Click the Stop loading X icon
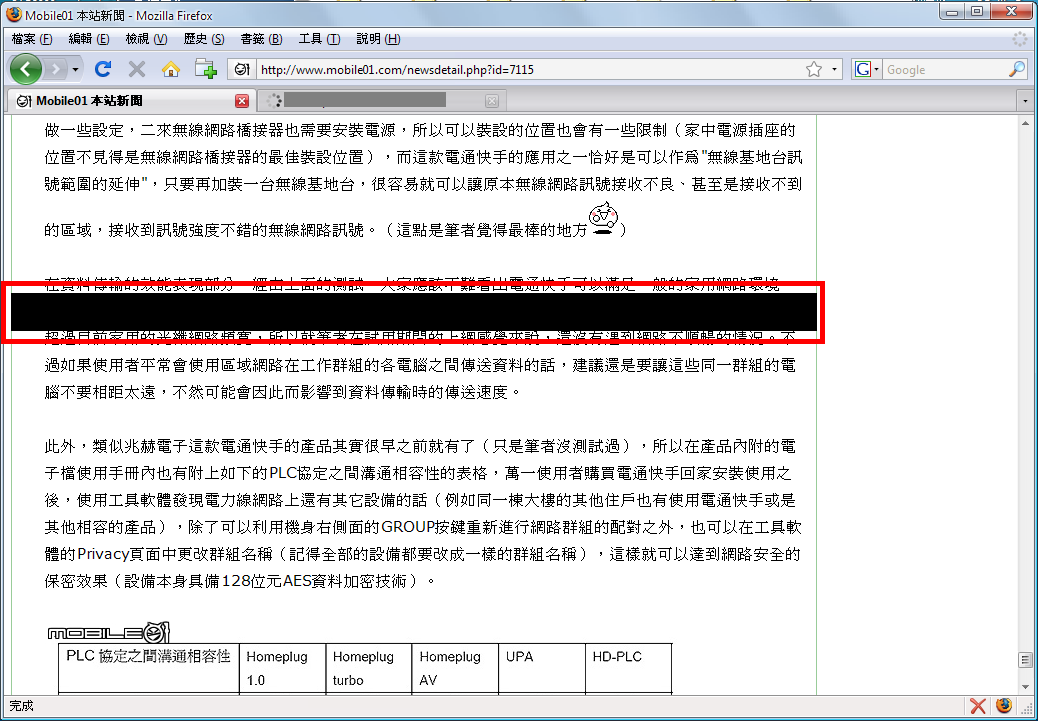Image resolution: width=1038 pixels, height=721 pixels. tap(137, 69)
